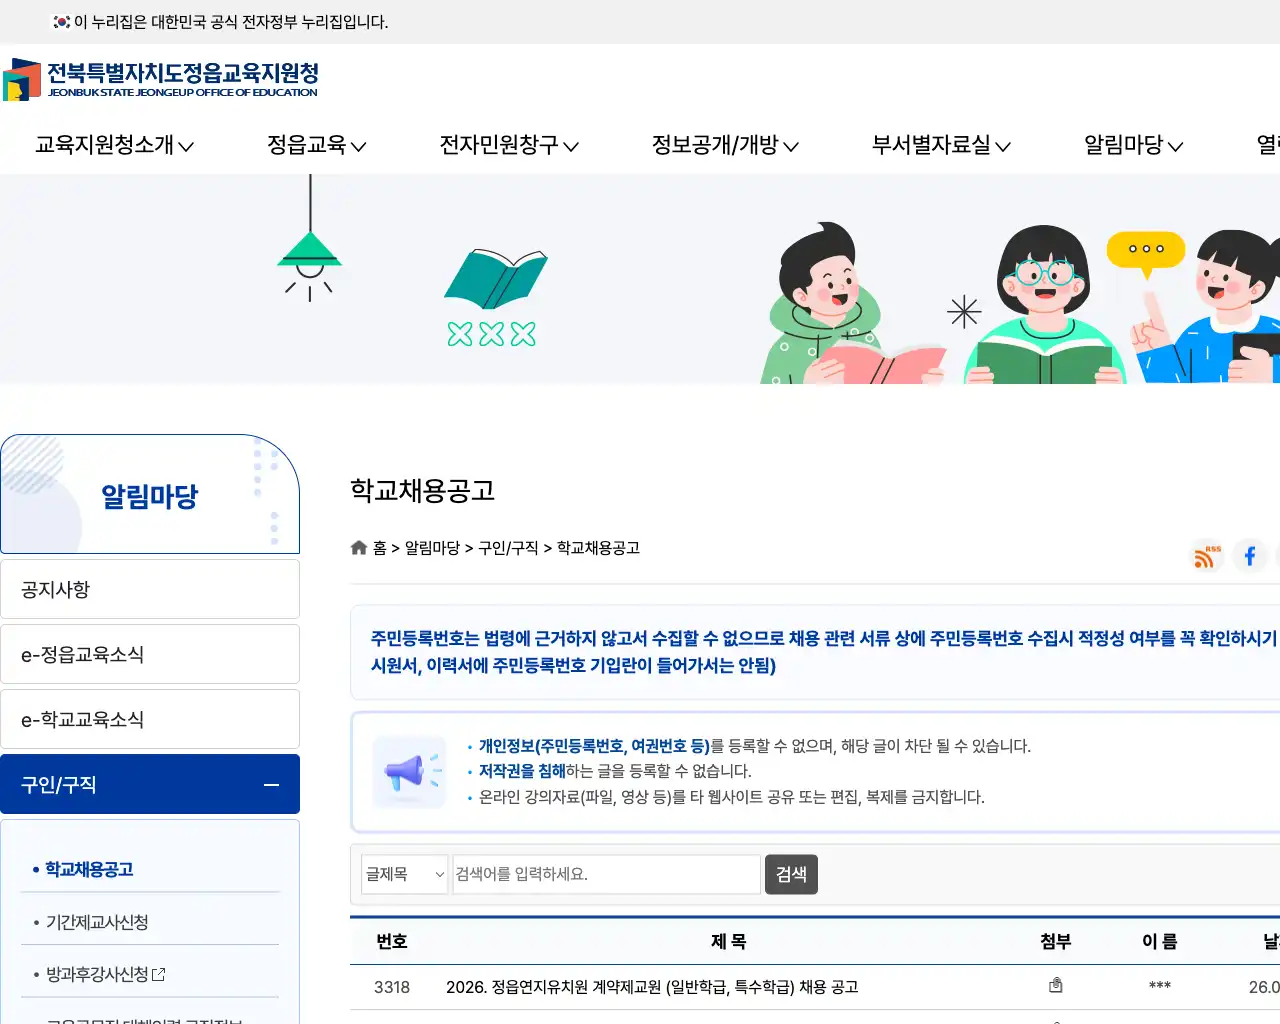
Task: Open posting 2026 정읍연지유치원 채용 공고
Action: (652, 987)
